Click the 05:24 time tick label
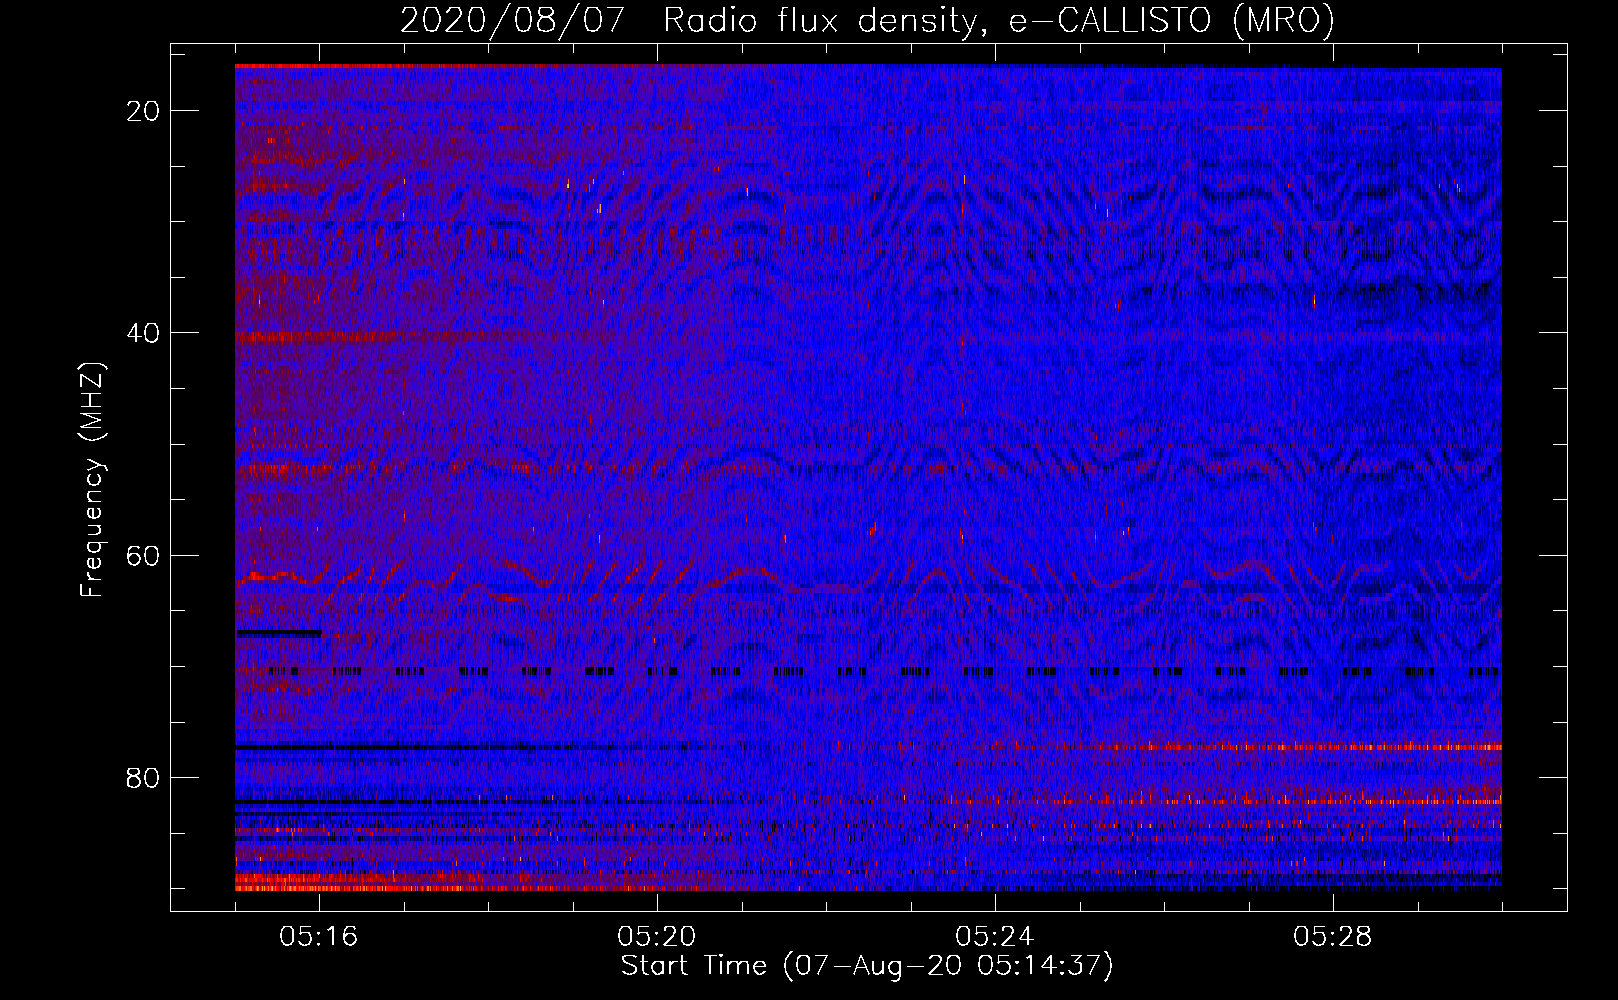Screen dimensions: 1618x1000 point(995,937)
